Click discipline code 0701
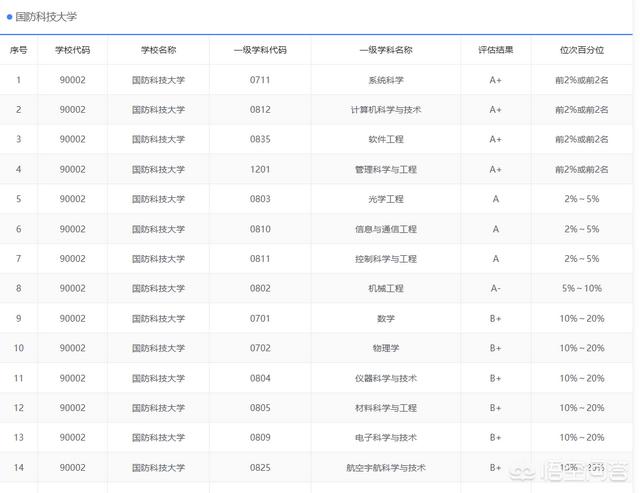640x493 pixels. coord(260,318)
